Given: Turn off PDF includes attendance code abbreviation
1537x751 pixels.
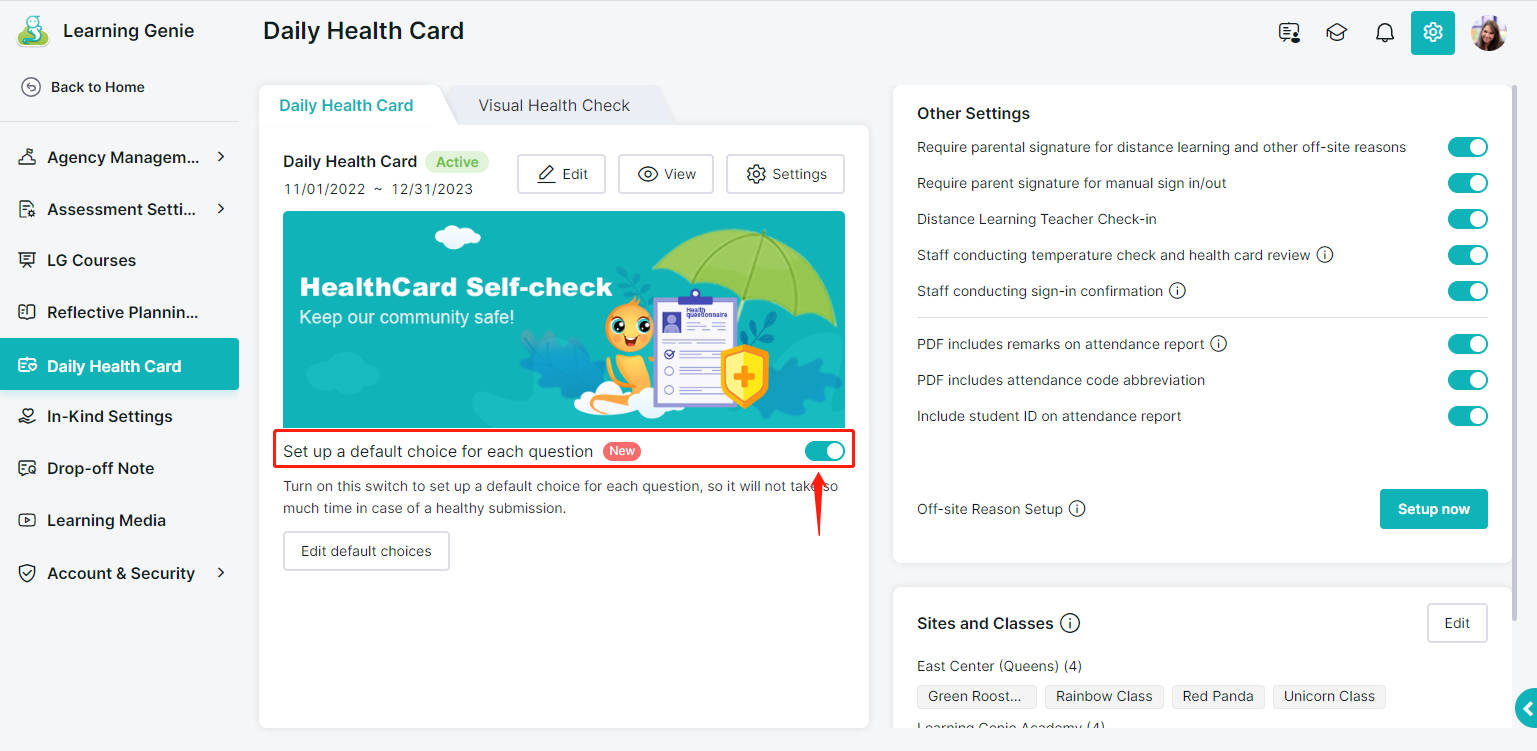Looking at the screenshot, I should (1468, 380).
